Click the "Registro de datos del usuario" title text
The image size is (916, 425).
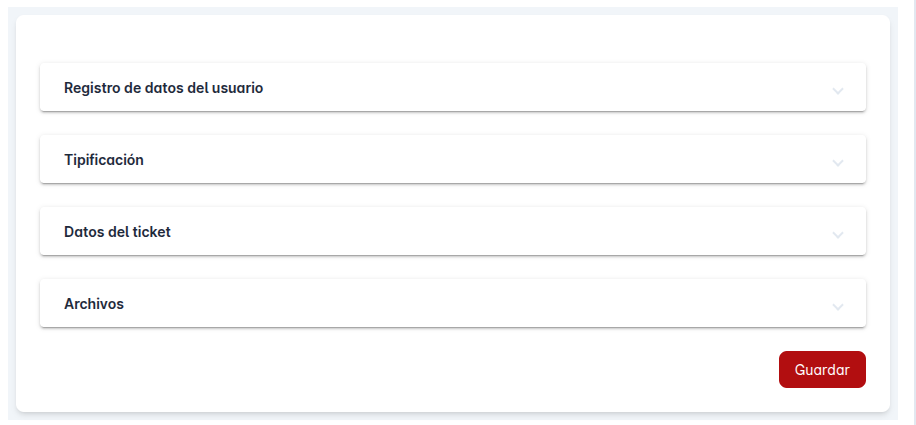[163, 88]
